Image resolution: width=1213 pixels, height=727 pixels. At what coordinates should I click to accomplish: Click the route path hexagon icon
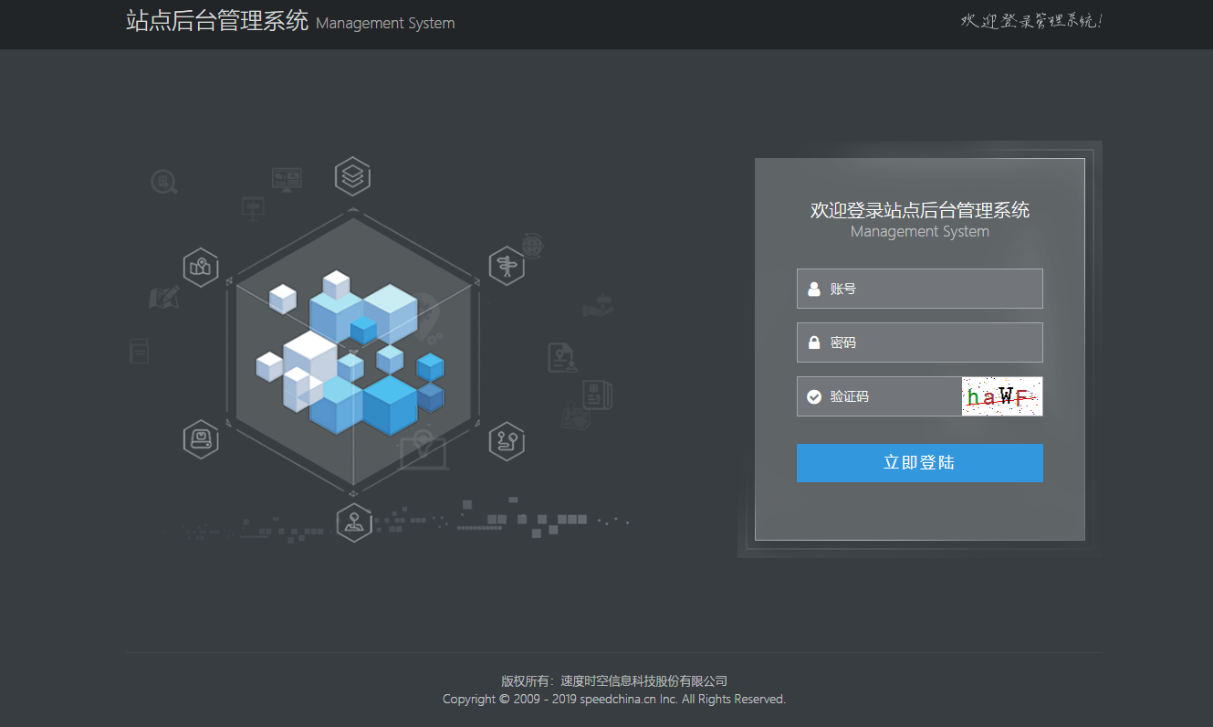507,440
